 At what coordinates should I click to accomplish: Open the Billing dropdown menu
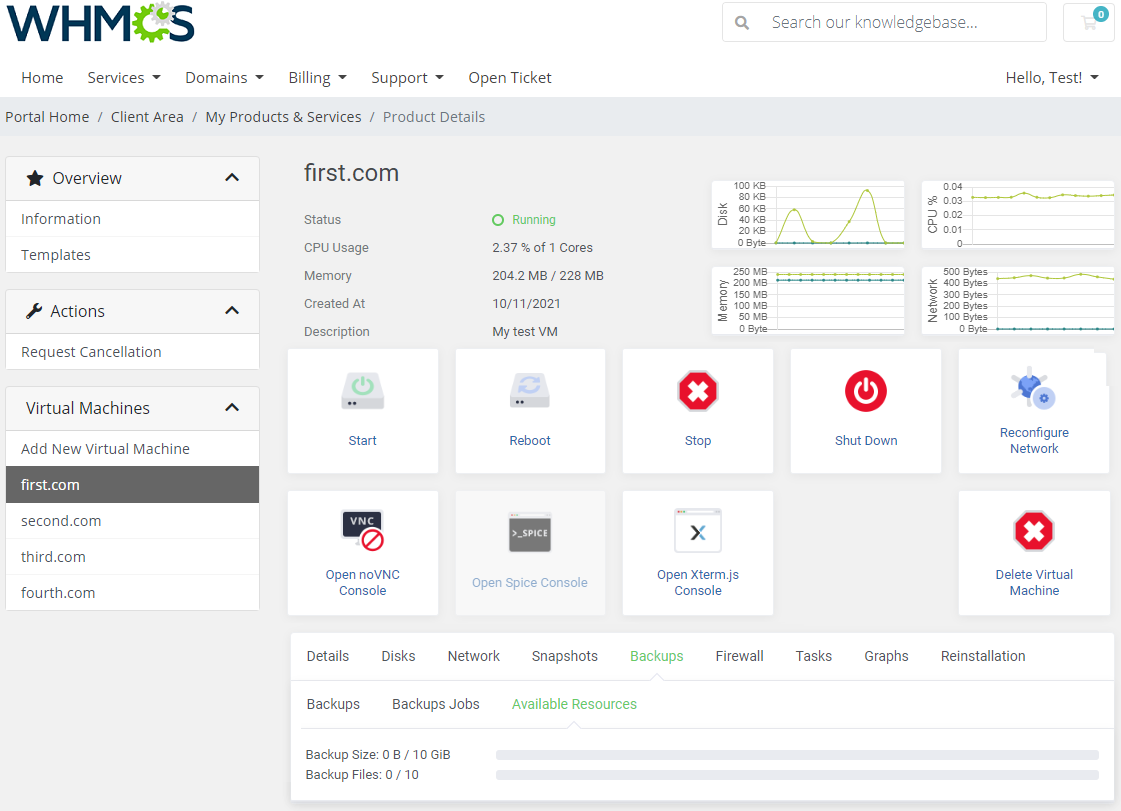[317, 77]
